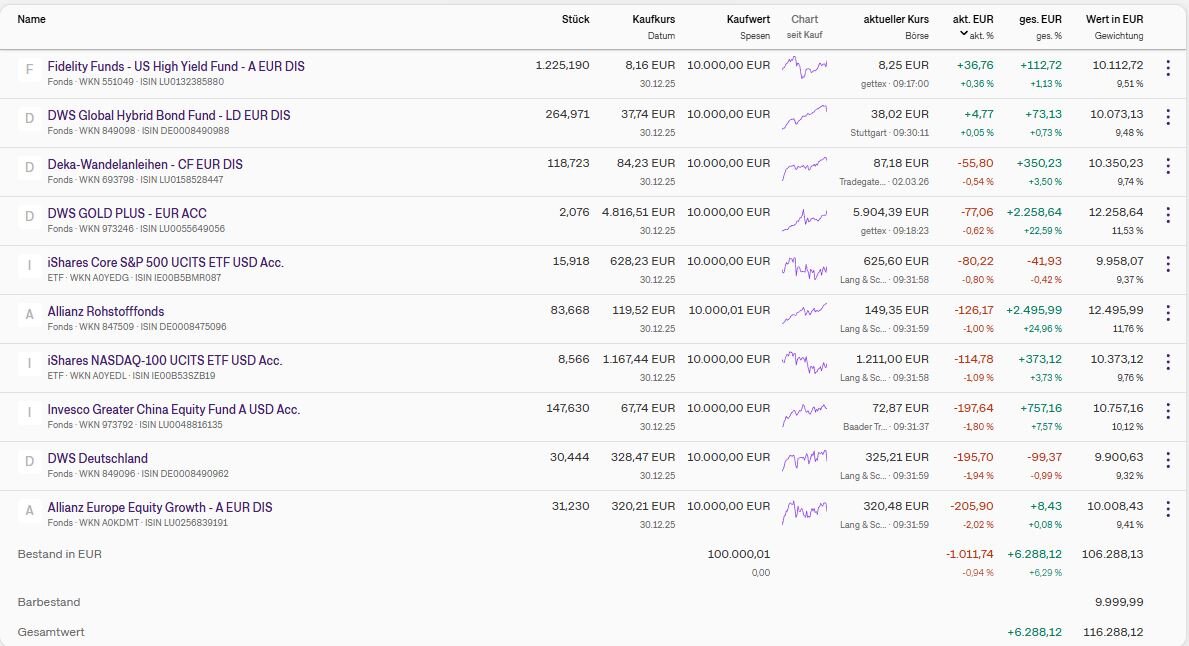
Task: Open three-dot menu for DWS Deutschland row
Action: [1167, 460]
